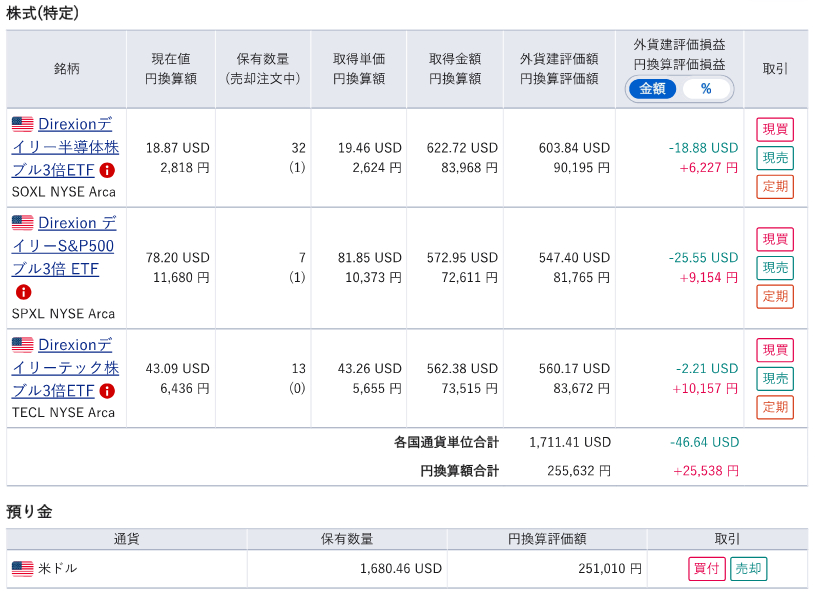Click 現買 button for SOXL
Screen dimensions: 815x604
click(x=775, y=129)
